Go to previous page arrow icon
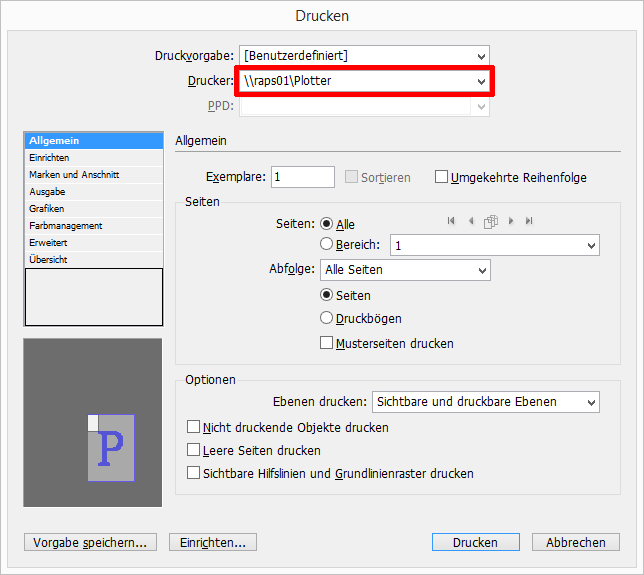 point(471,221)
